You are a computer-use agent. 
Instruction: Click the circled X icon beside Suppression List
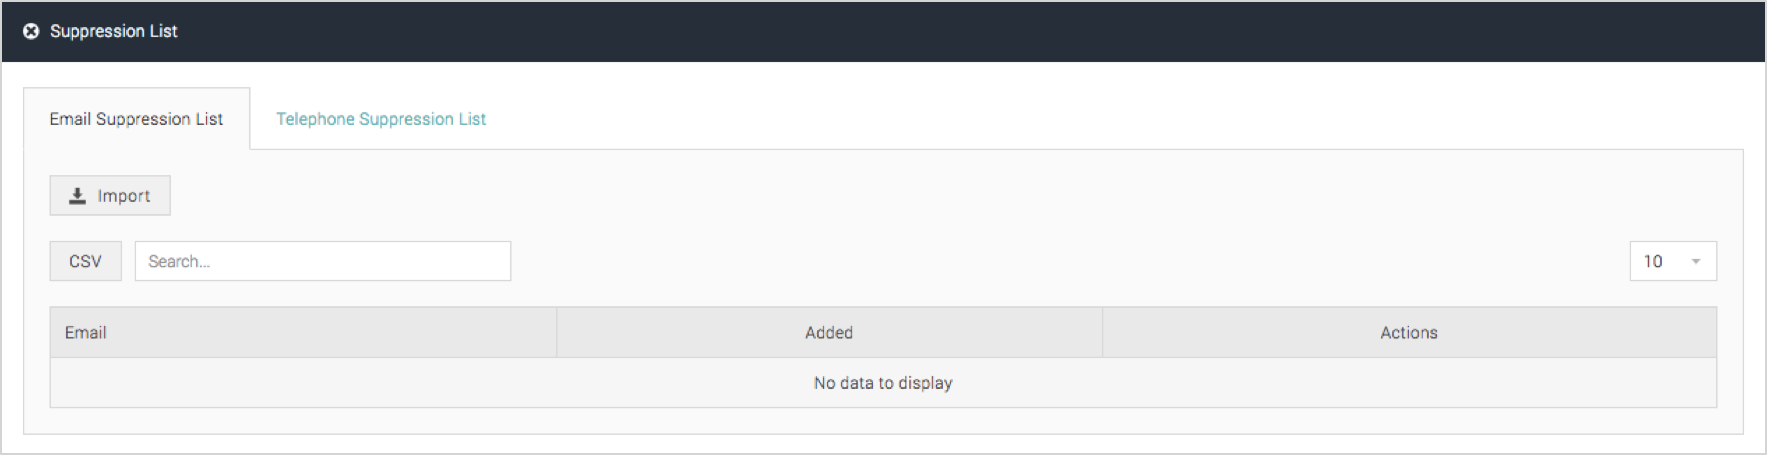pyautogui.click(x=31, y=31)
